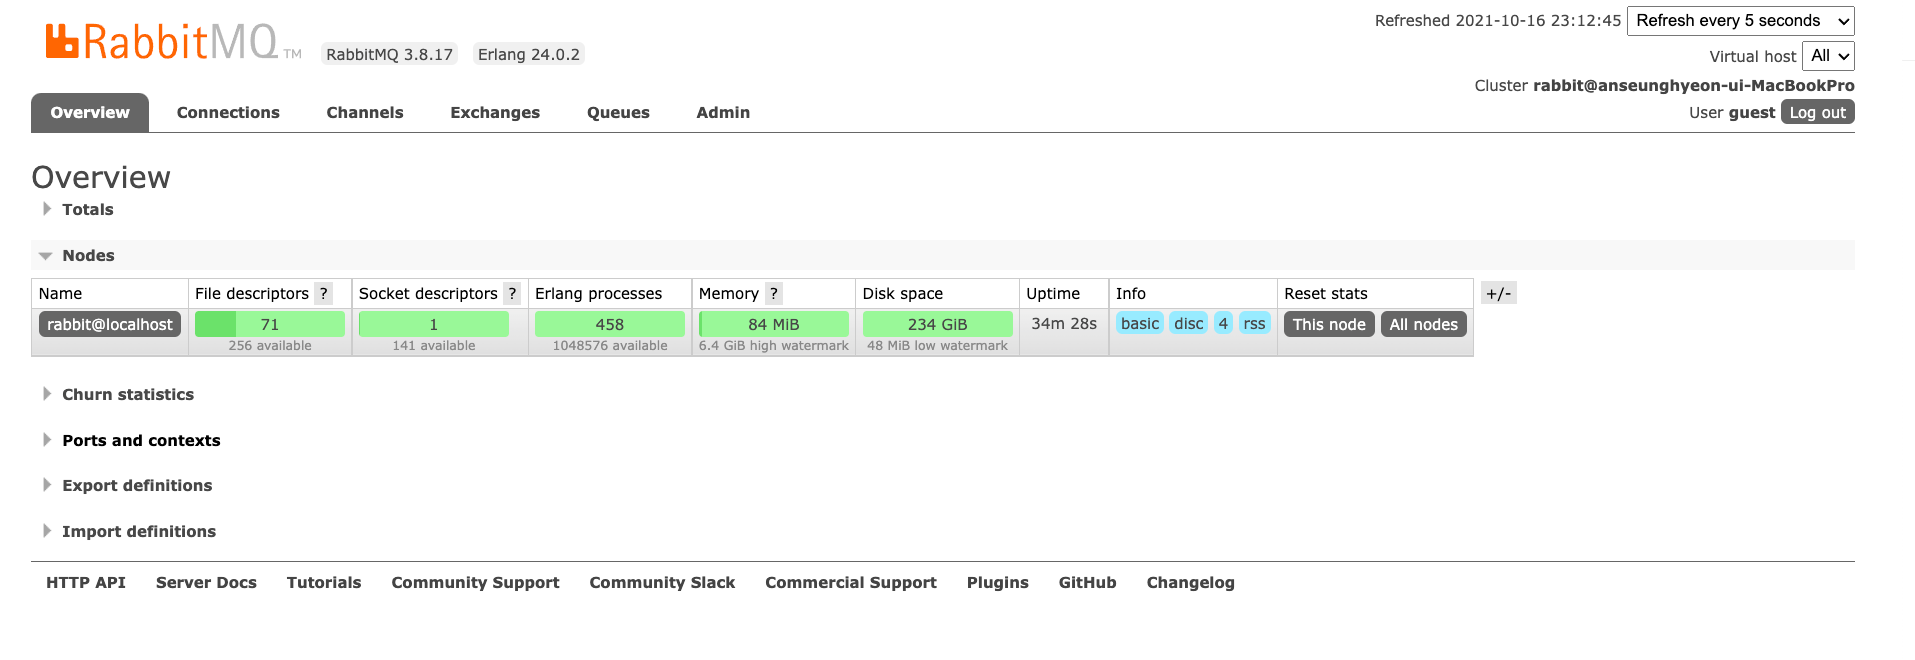Image resolution: width=1915 pixels, height=660 pixels.
Task: Click the '4' info tag
Action: coord(1223,323)
